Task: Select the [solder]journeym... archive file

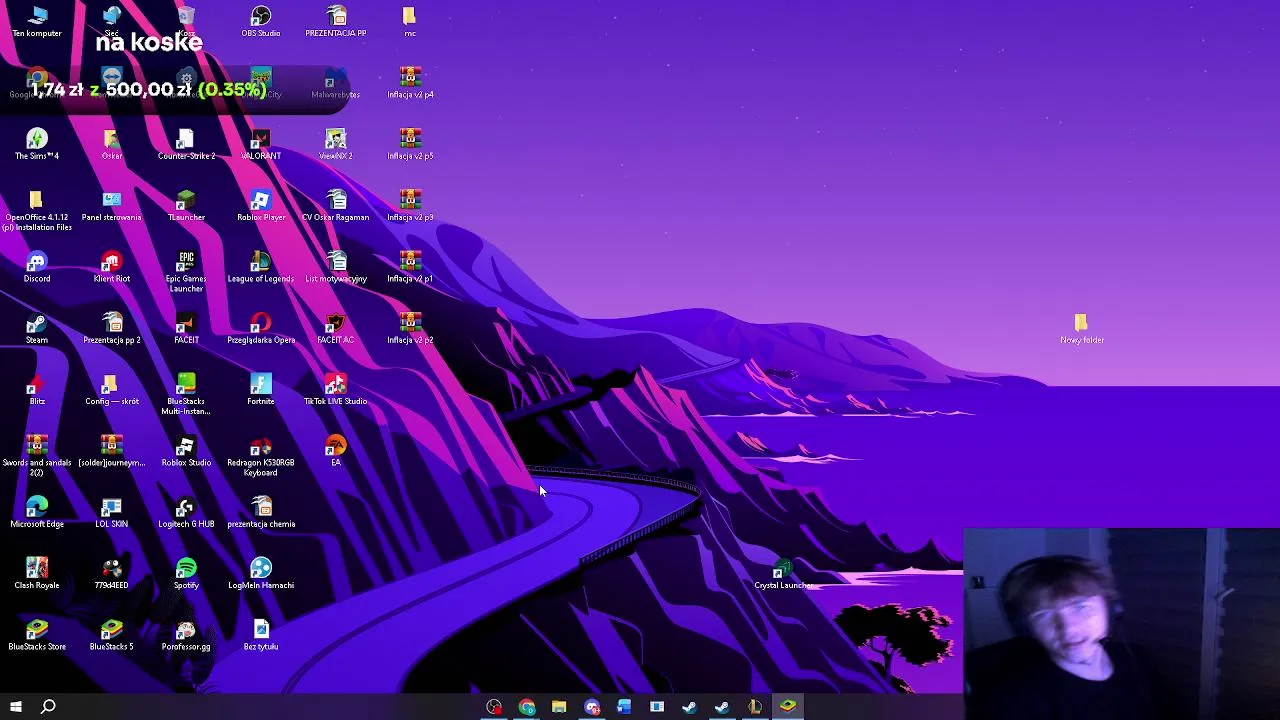Action: (x=112, y=450)
